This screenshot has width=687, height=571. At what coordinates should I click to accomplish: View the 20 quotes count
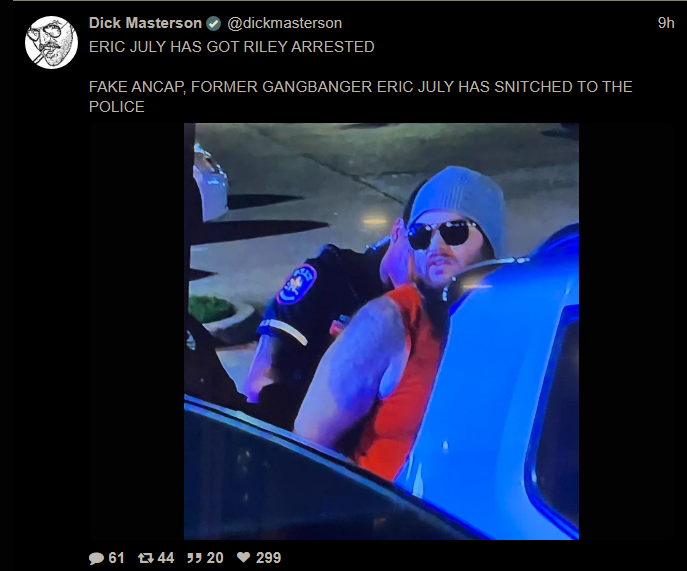tap(215, 557)
